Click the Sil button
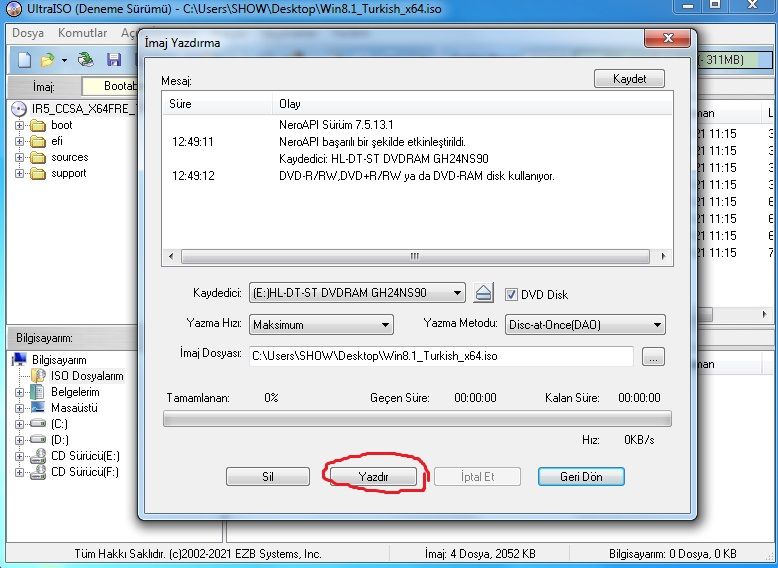 pos(268,477)
